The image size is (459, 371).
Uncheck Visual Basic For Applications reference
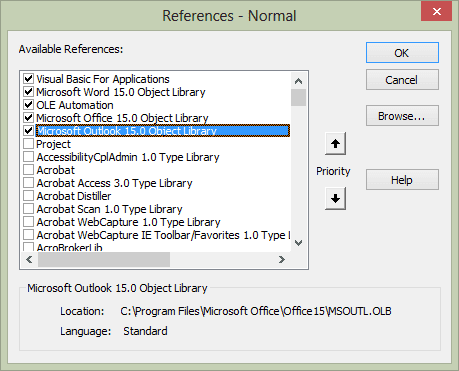point(29,79)
